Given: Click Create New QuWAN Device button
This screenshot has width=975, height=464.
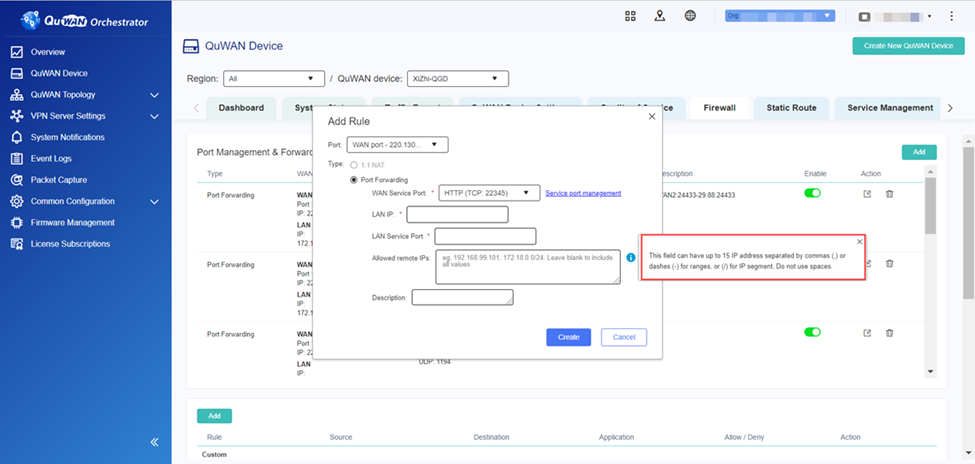Looking at the screenshot, I should pos(908,46).
